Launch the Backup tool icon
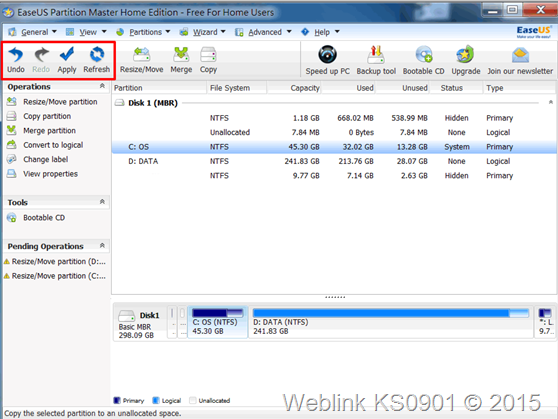Screen dimensions: 558x419 [x=376, y=61]
